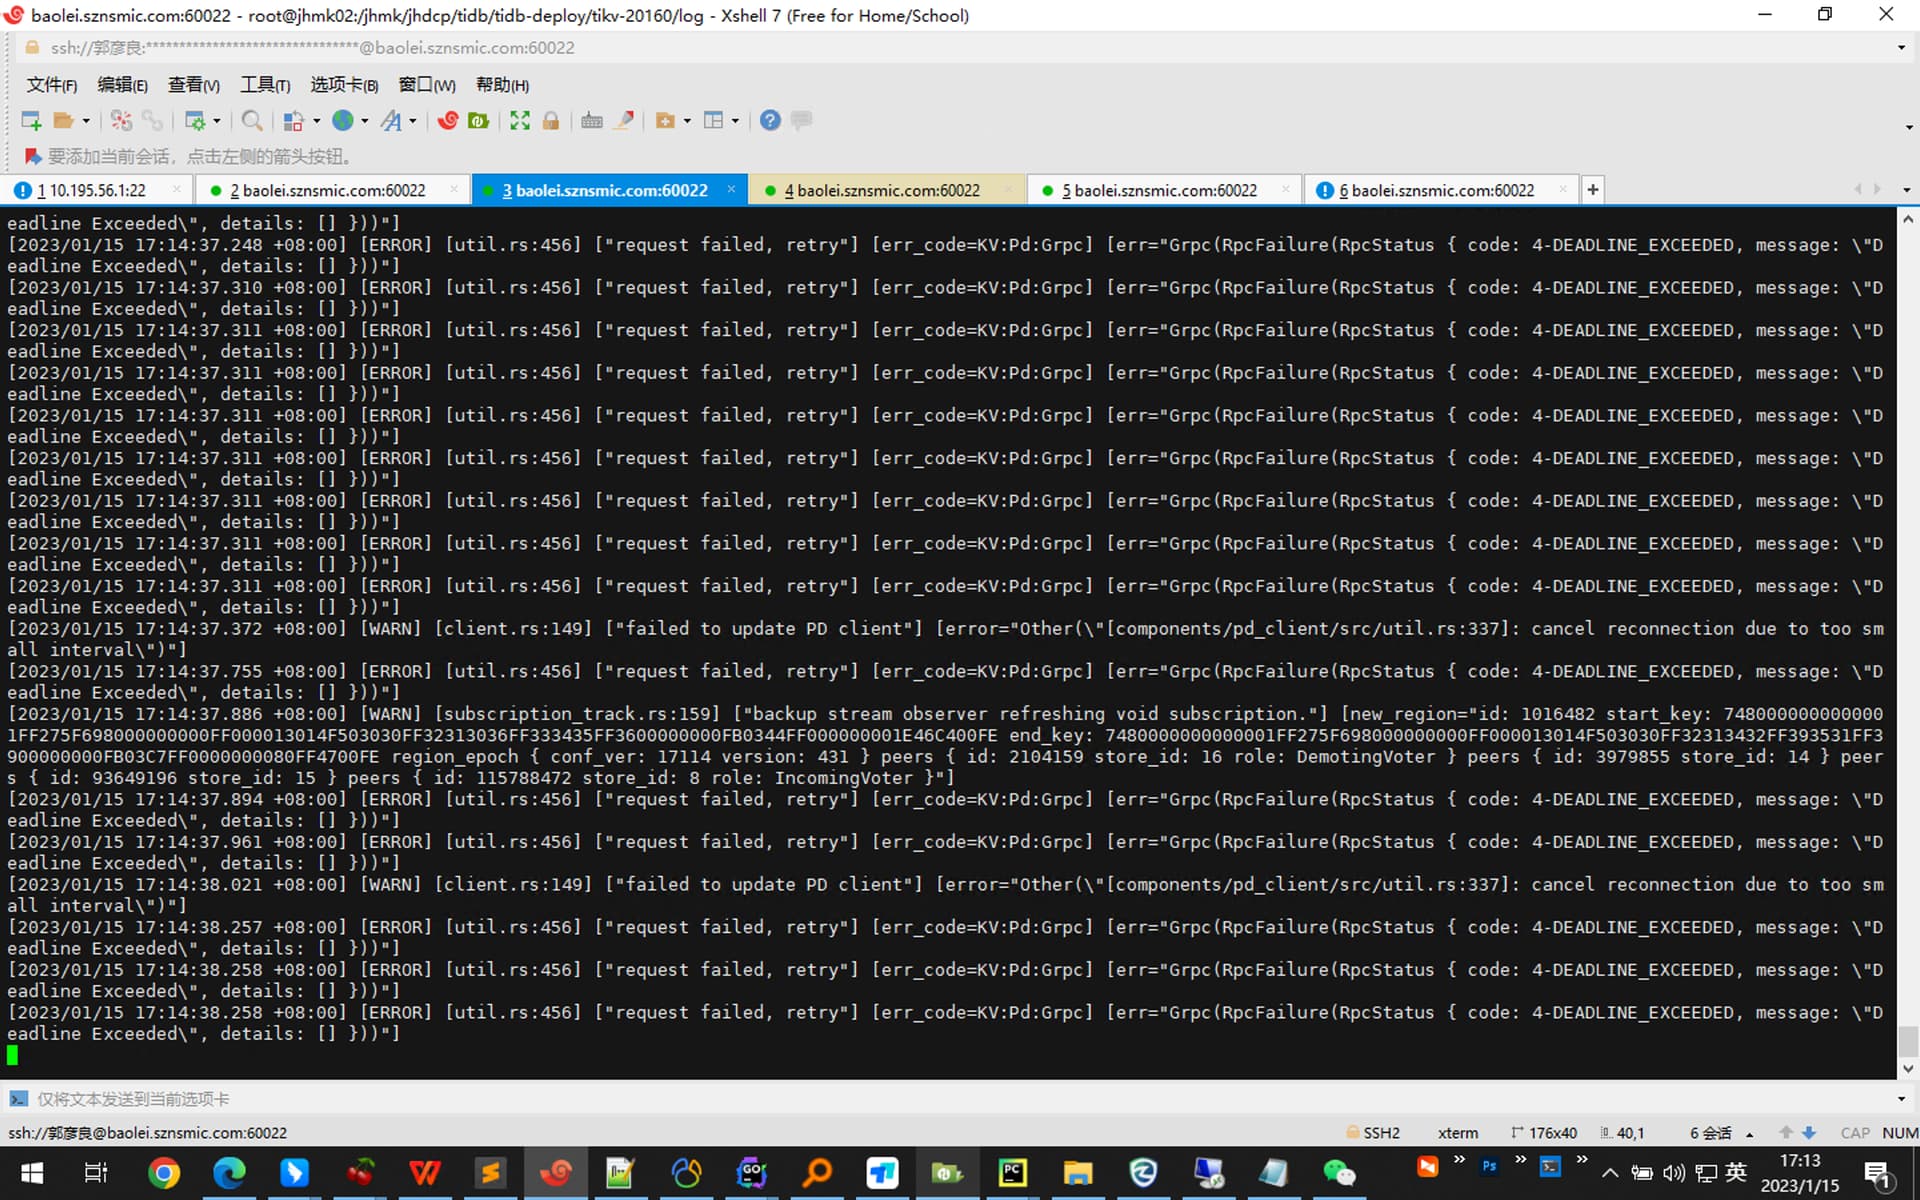The height and width of the screenshot is (1200, 1920).
Task: Open the 文件(F) menu
Action: [x=51, y=85]
